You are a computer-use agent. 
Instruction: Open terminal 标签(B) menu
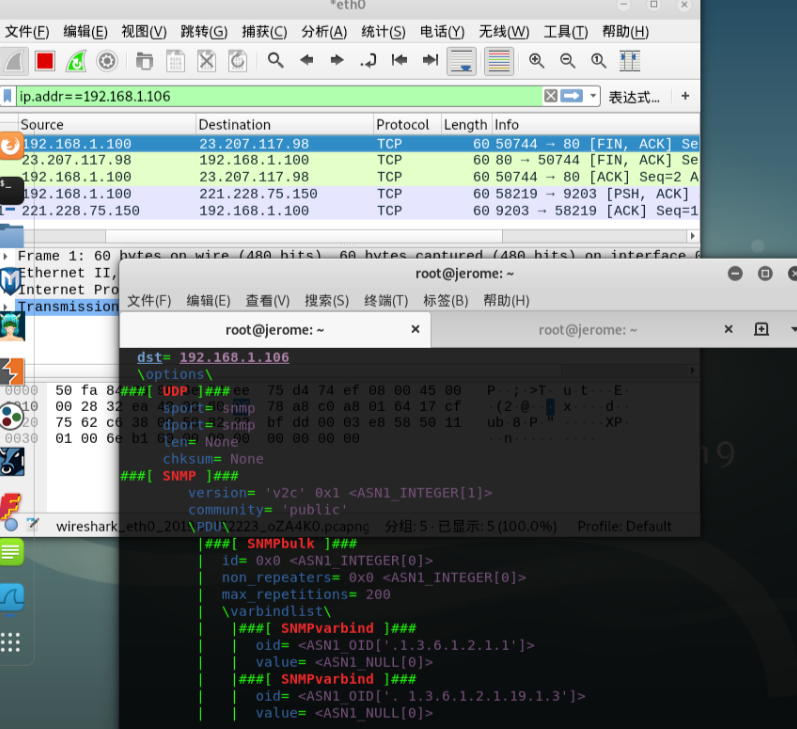(446, 301)
